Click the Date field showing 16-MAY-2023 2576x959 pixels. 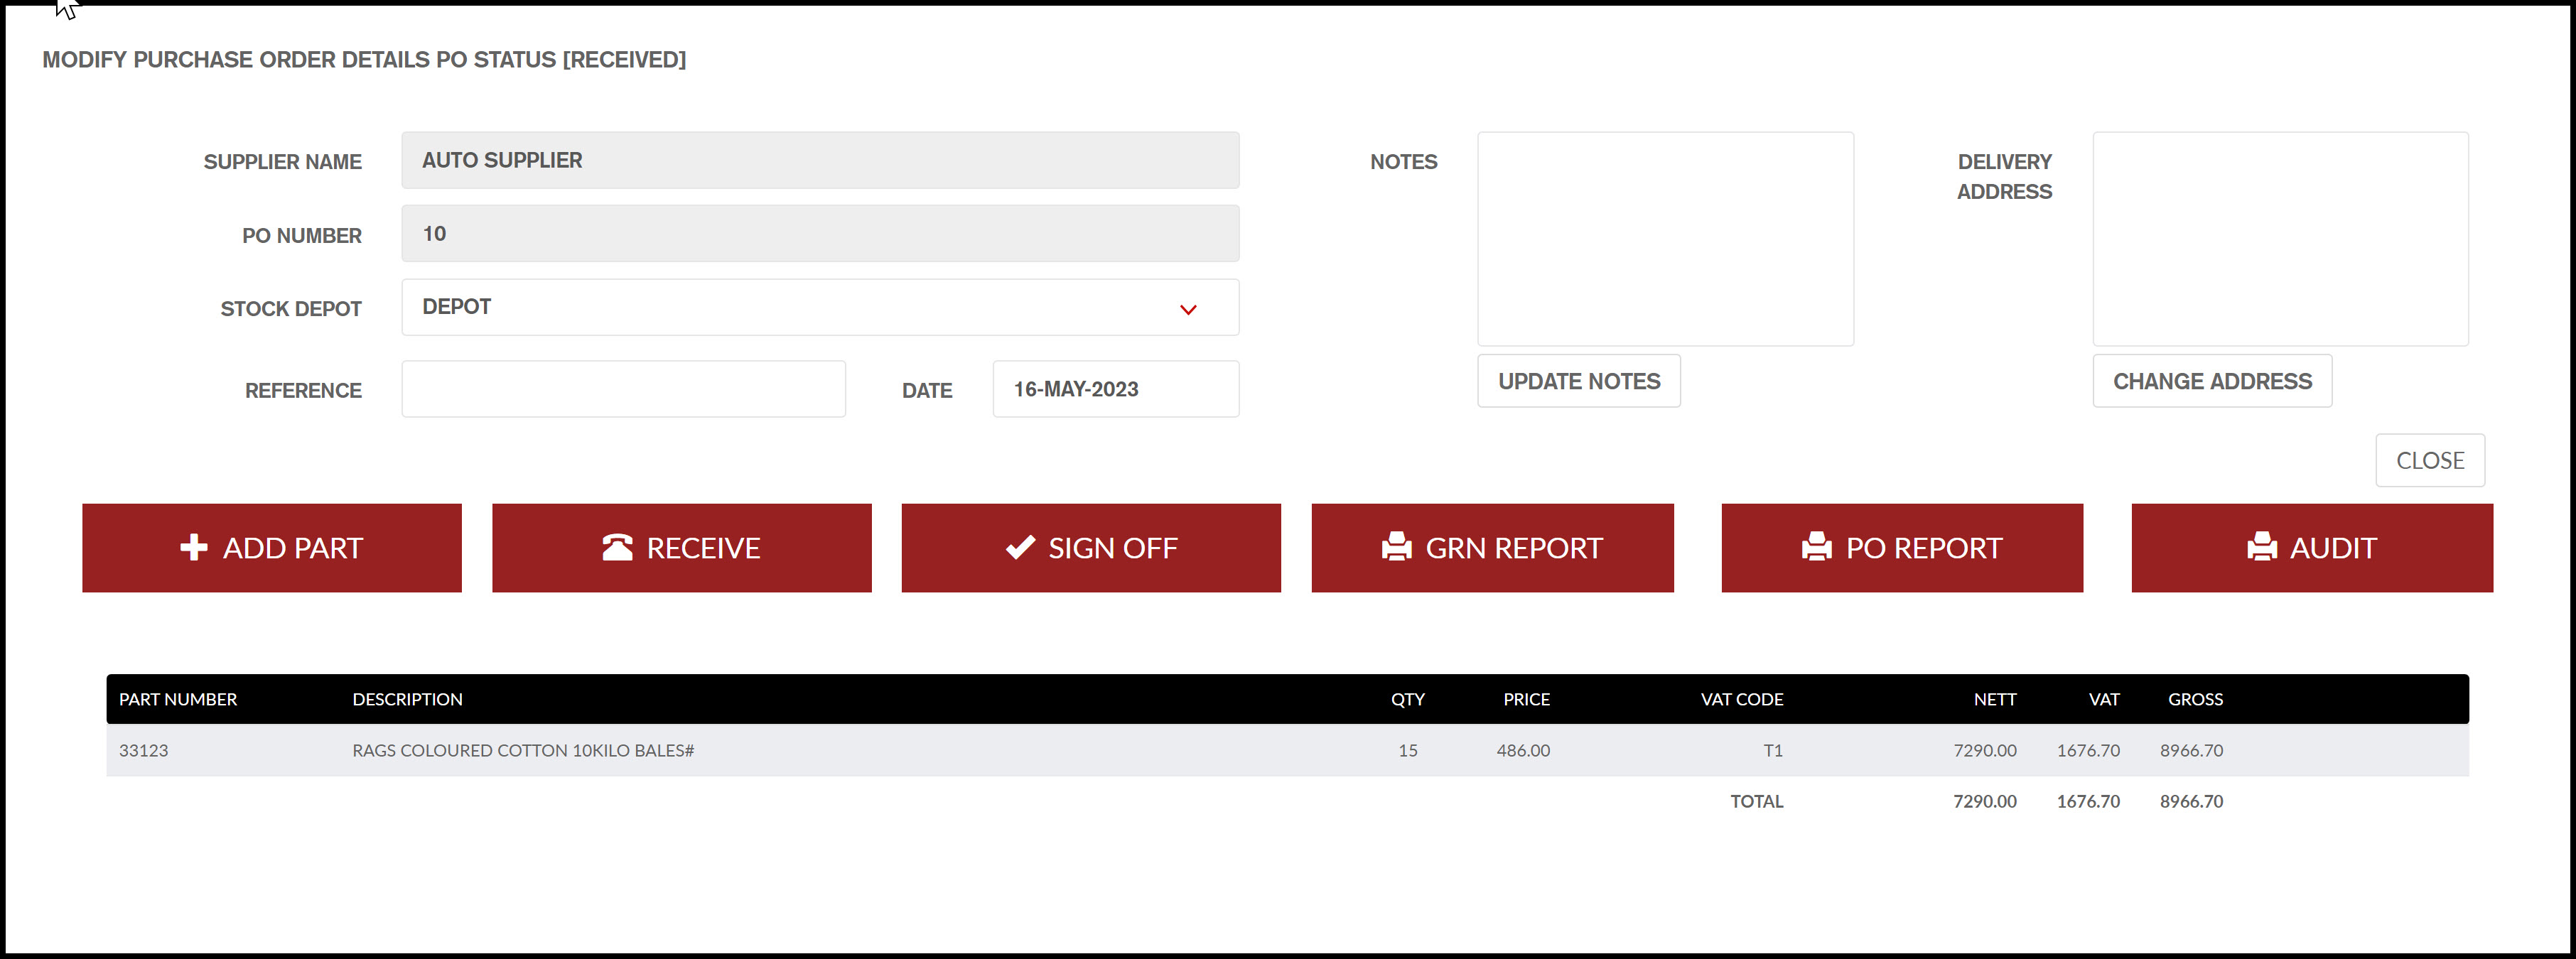coord(1116,389)
